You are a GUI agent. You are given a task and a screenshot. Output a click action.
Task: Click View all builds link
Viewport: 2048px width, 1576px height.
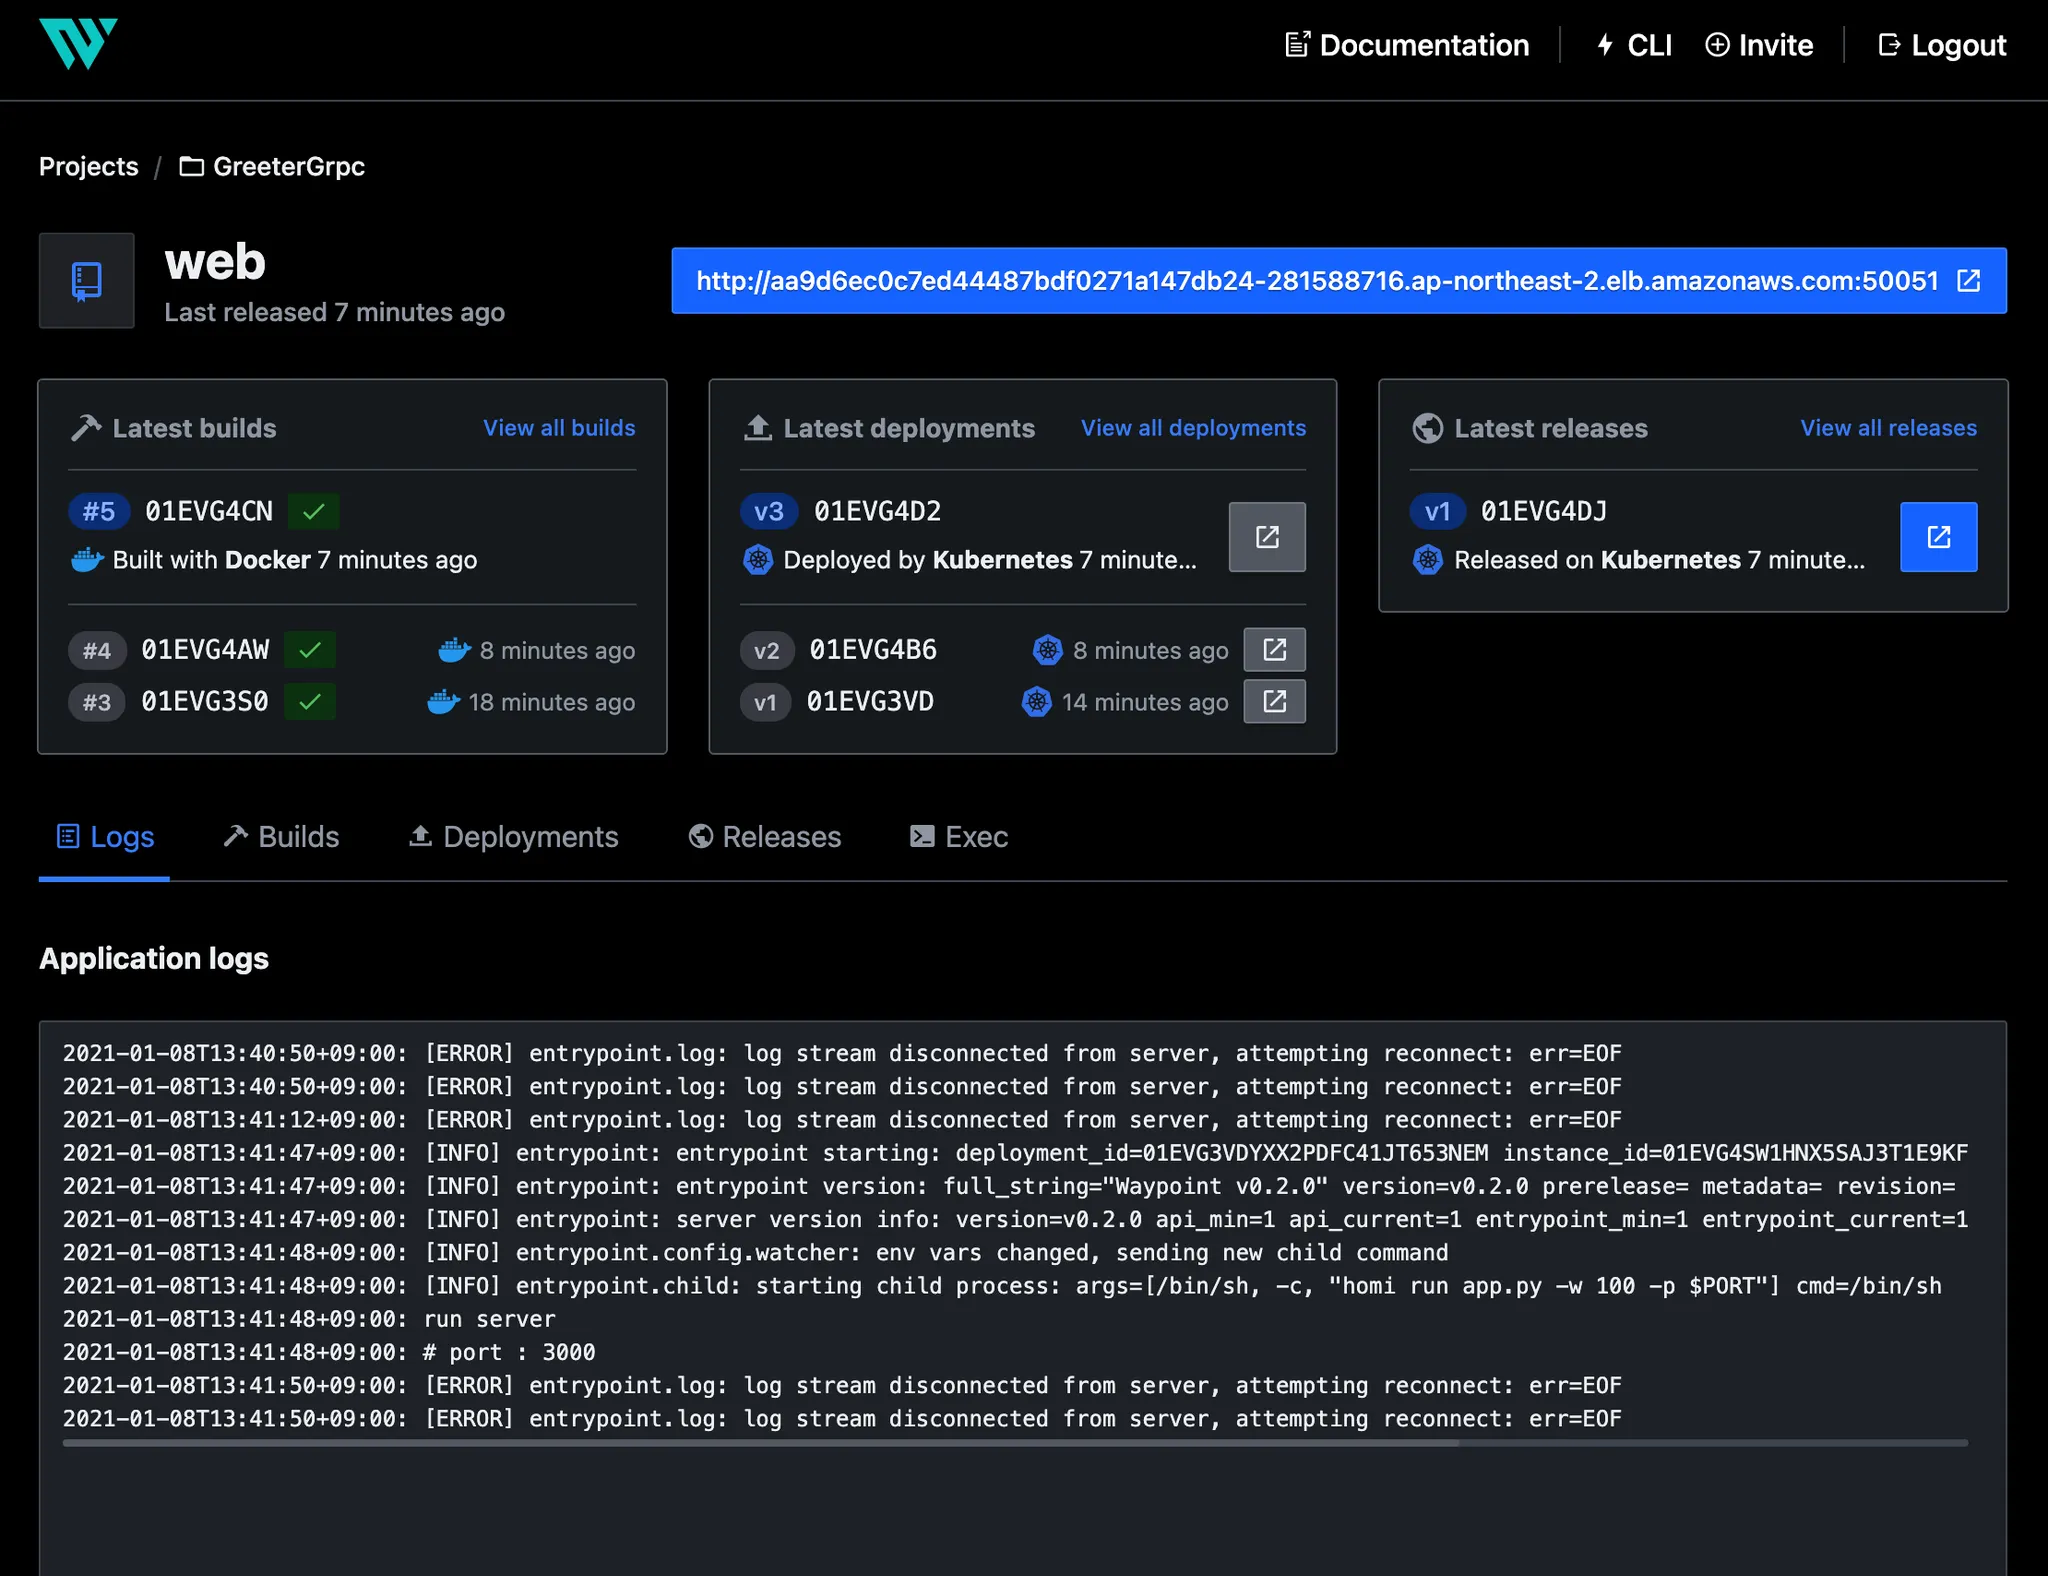pos(559,428)
